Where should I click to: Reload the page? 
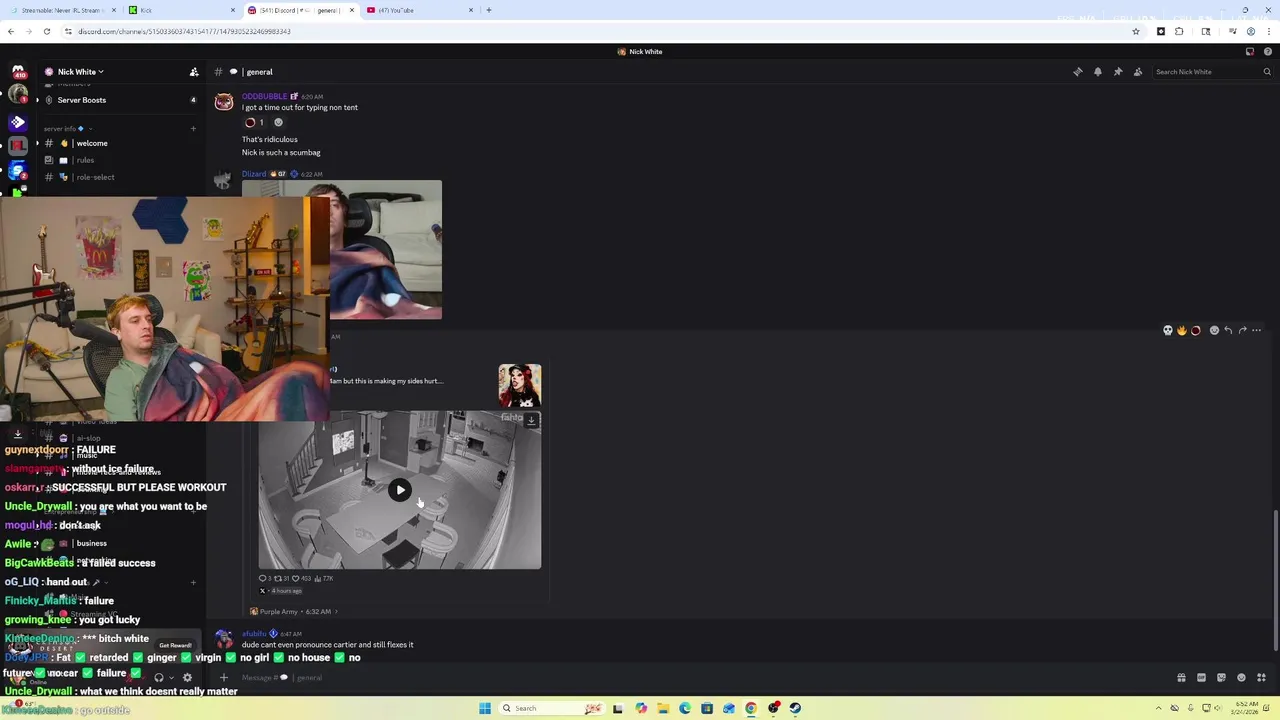pos(46,31)
